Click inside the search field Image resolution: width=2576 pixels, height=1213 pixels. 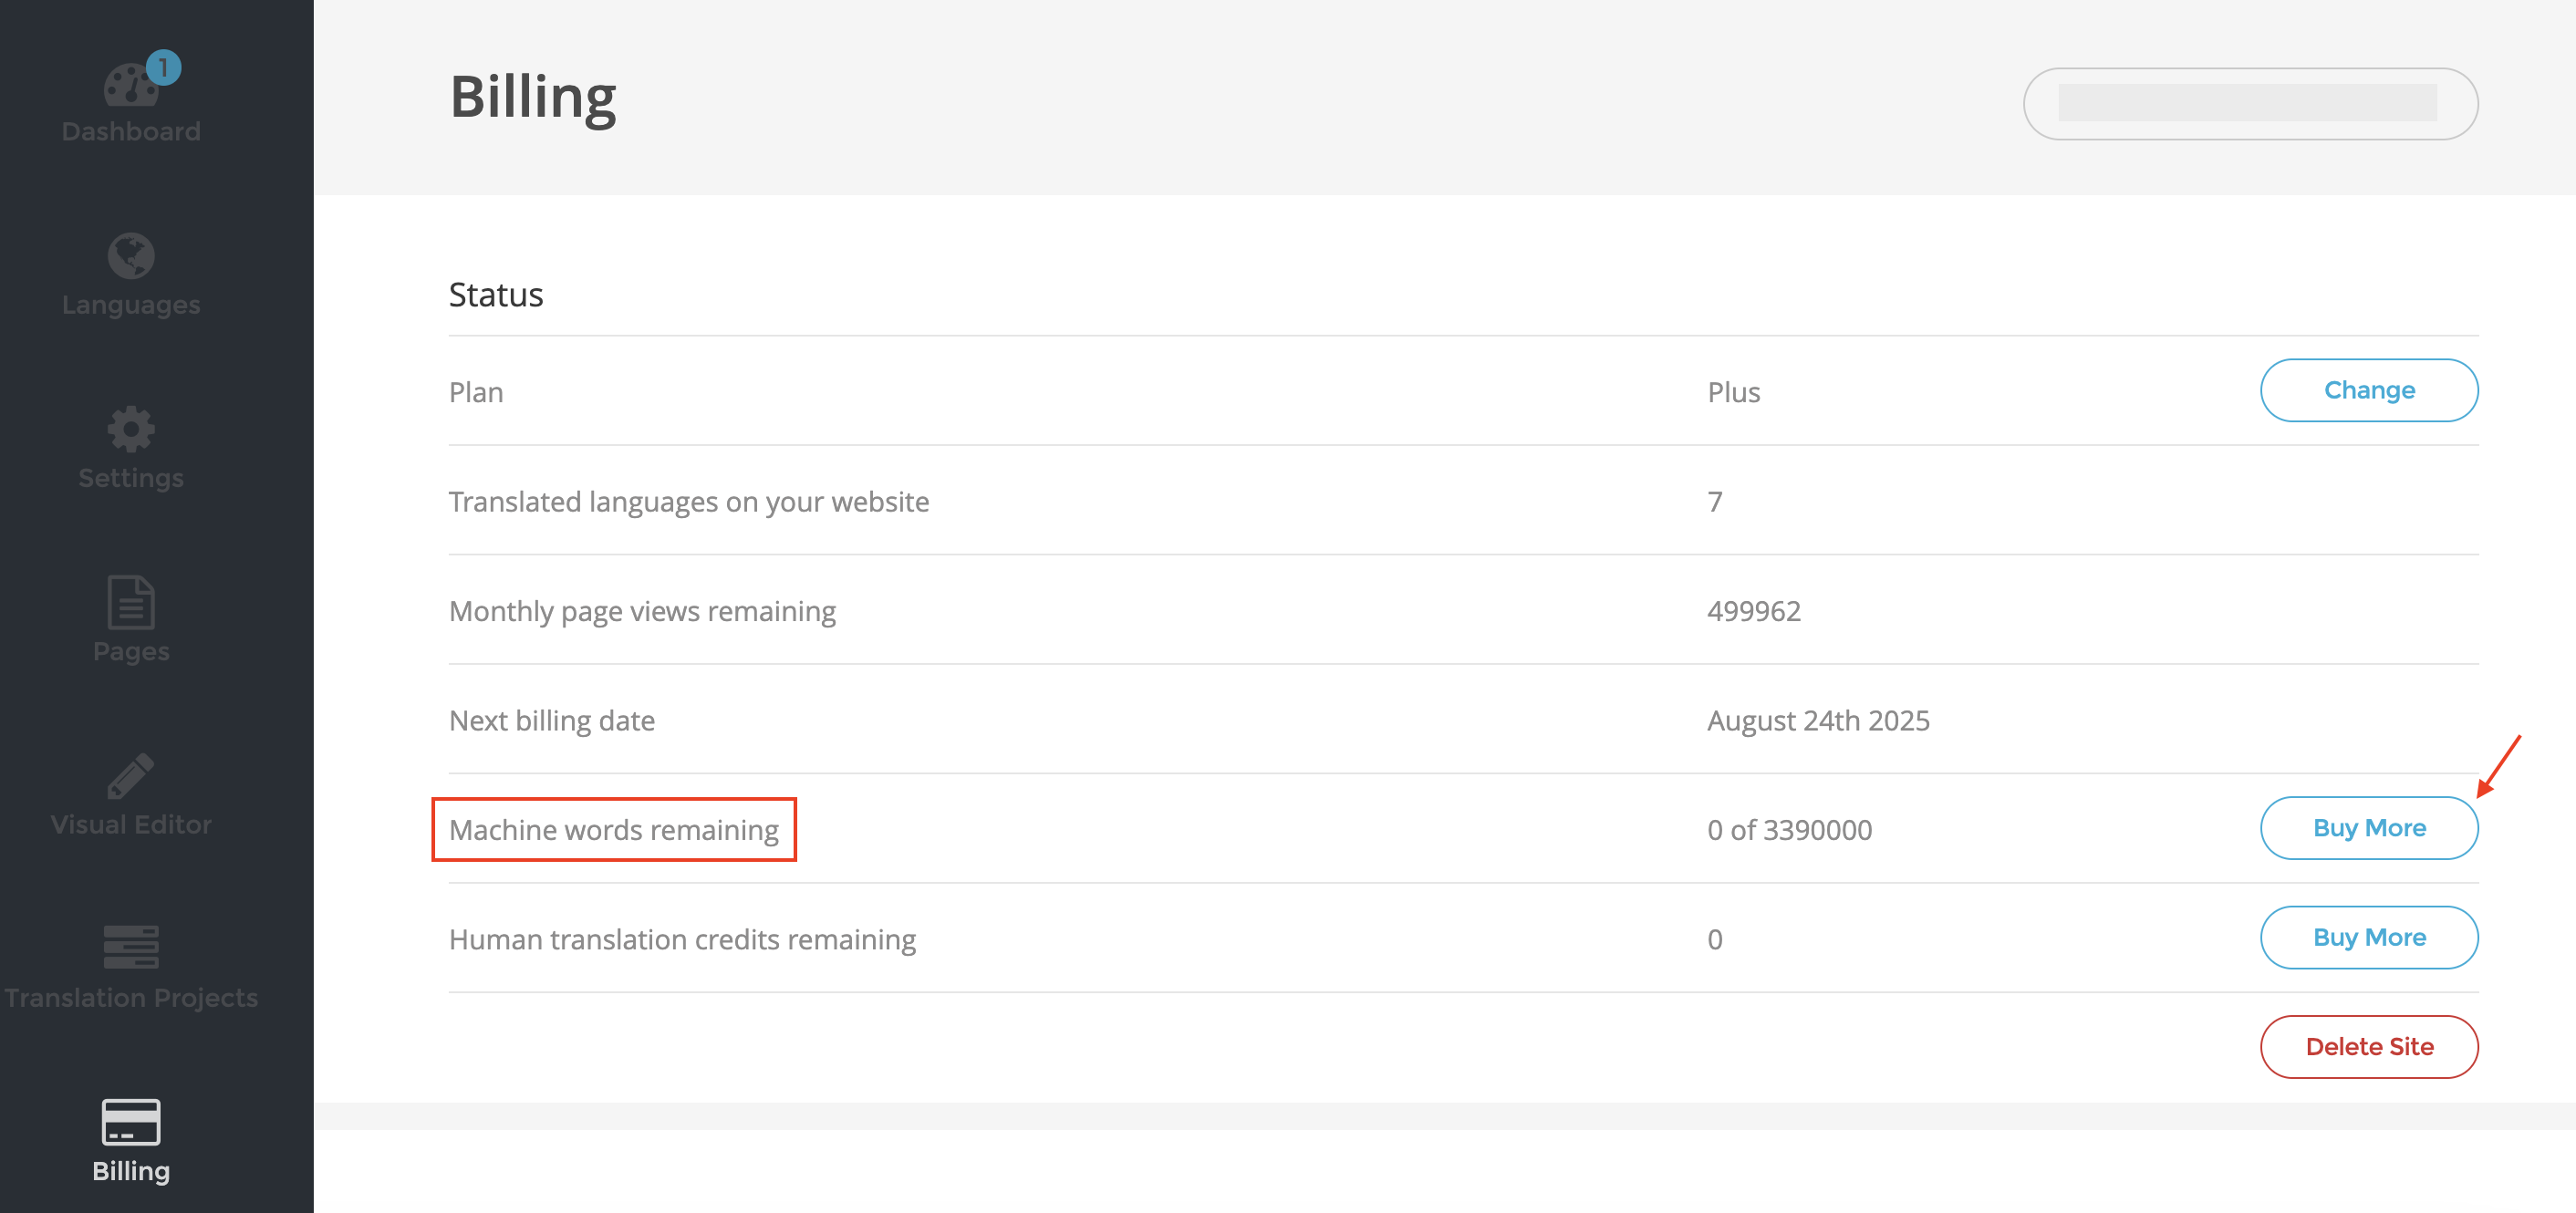point(2250,103)
